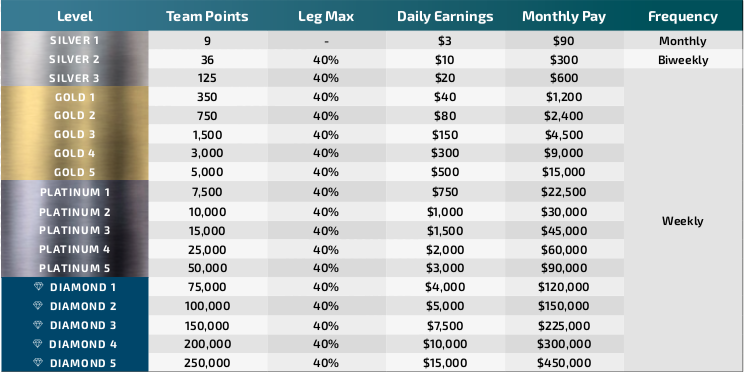745x372 pixels.
Task: Click the diamond icon beside Diamond 3
Action: pyautogui.click(x=38, y=324)
